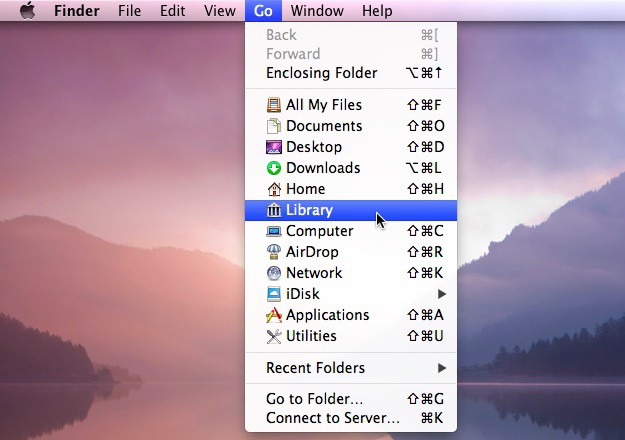Click the green Downloads arrow icon
Screen dimensions: 625x440
click(x=274, y=168)
